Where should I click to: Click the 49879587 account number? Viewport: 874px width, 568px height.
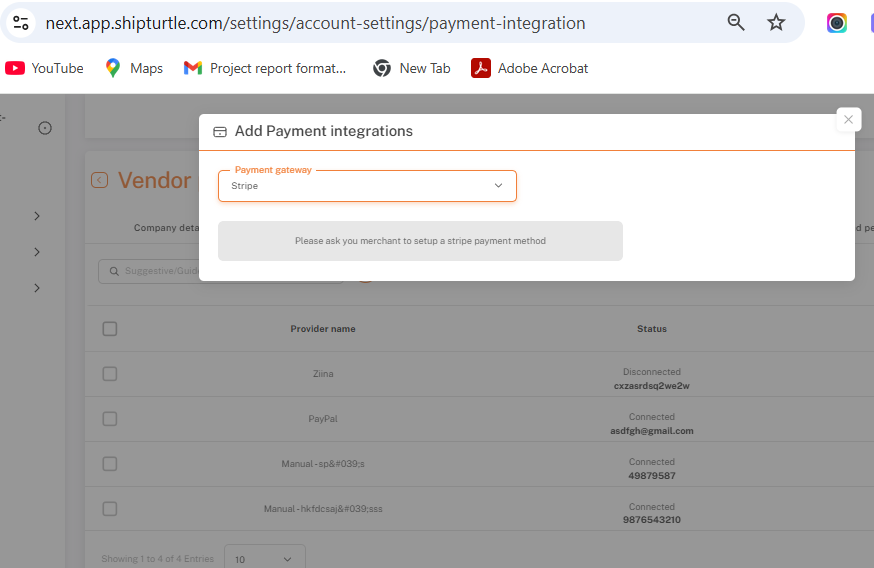(652, 476)
